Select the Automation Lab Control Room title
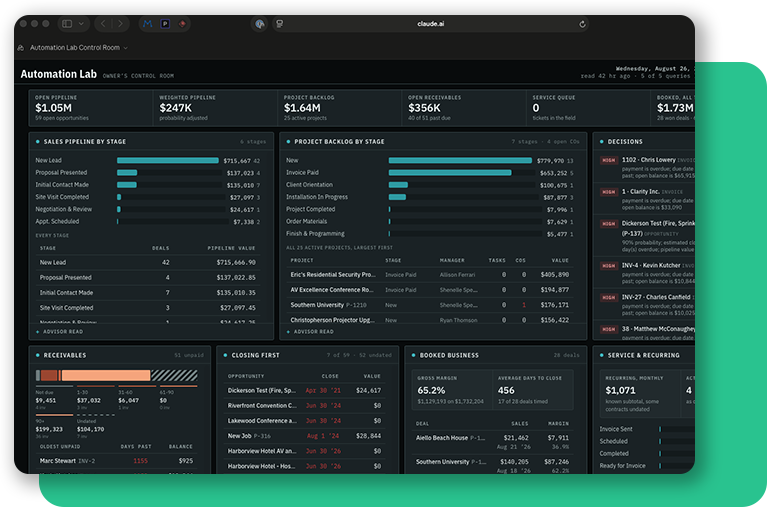 point(75,48)
